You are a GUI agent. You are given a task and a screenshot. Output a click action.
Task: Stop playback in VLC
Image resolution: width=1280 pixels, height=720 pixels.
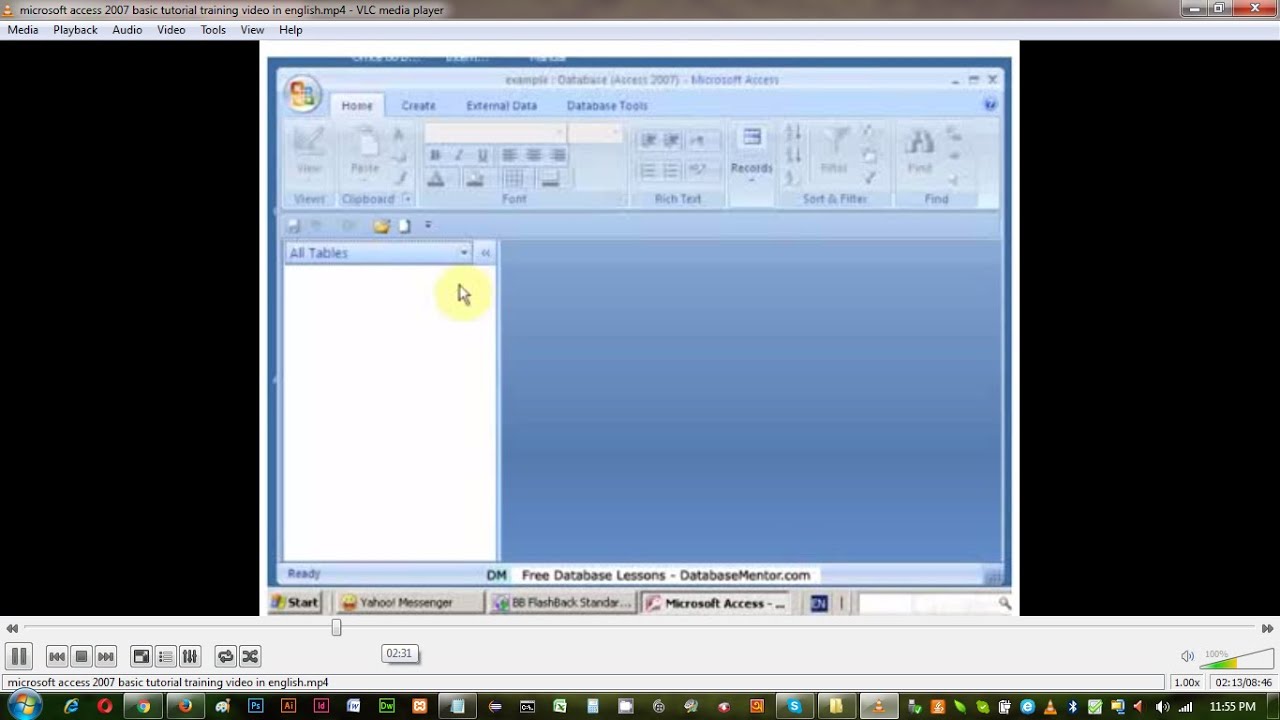[81, 656]
